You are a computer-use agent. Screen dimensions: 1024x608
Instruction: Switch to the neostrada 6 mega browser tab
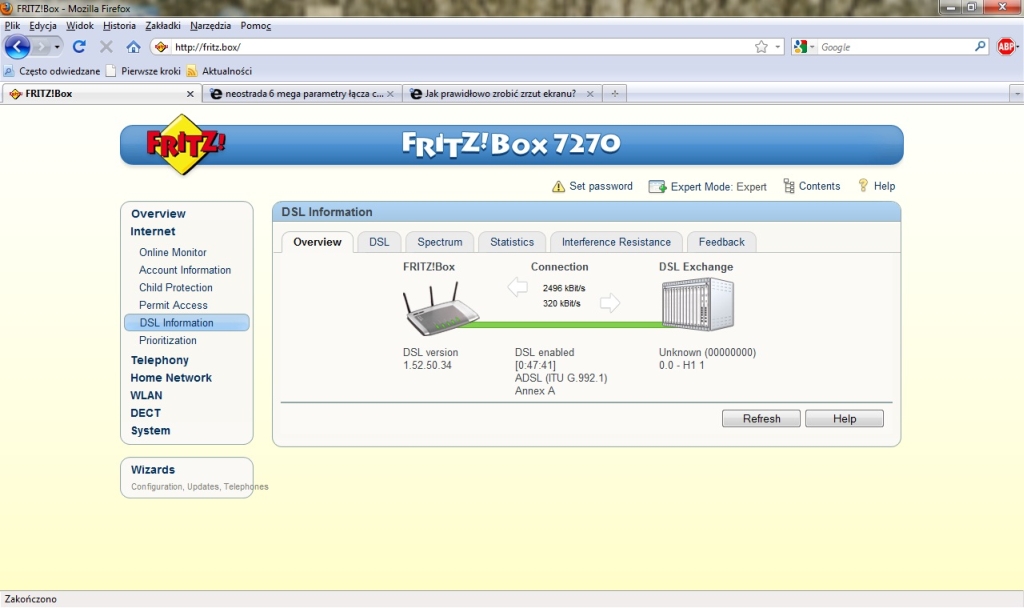(302, 93)
